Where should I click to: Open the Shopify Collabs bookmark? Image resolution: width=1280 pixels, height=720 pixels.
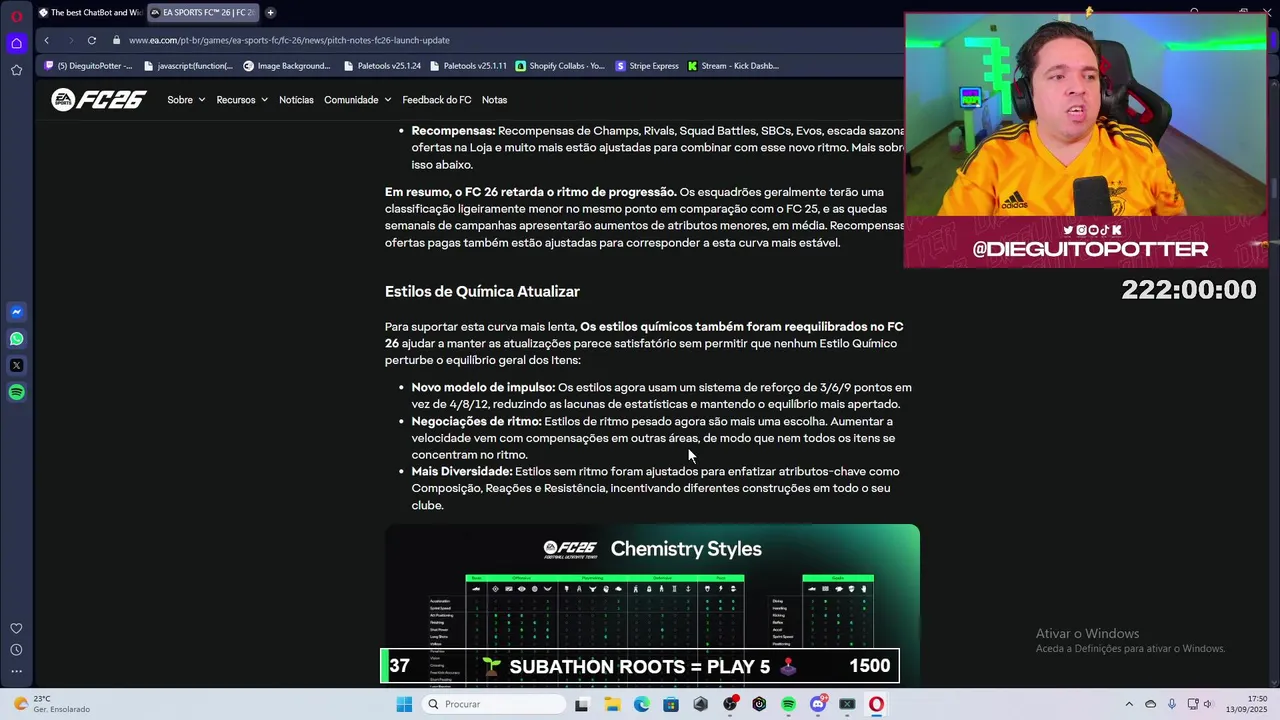coord(560,66)
